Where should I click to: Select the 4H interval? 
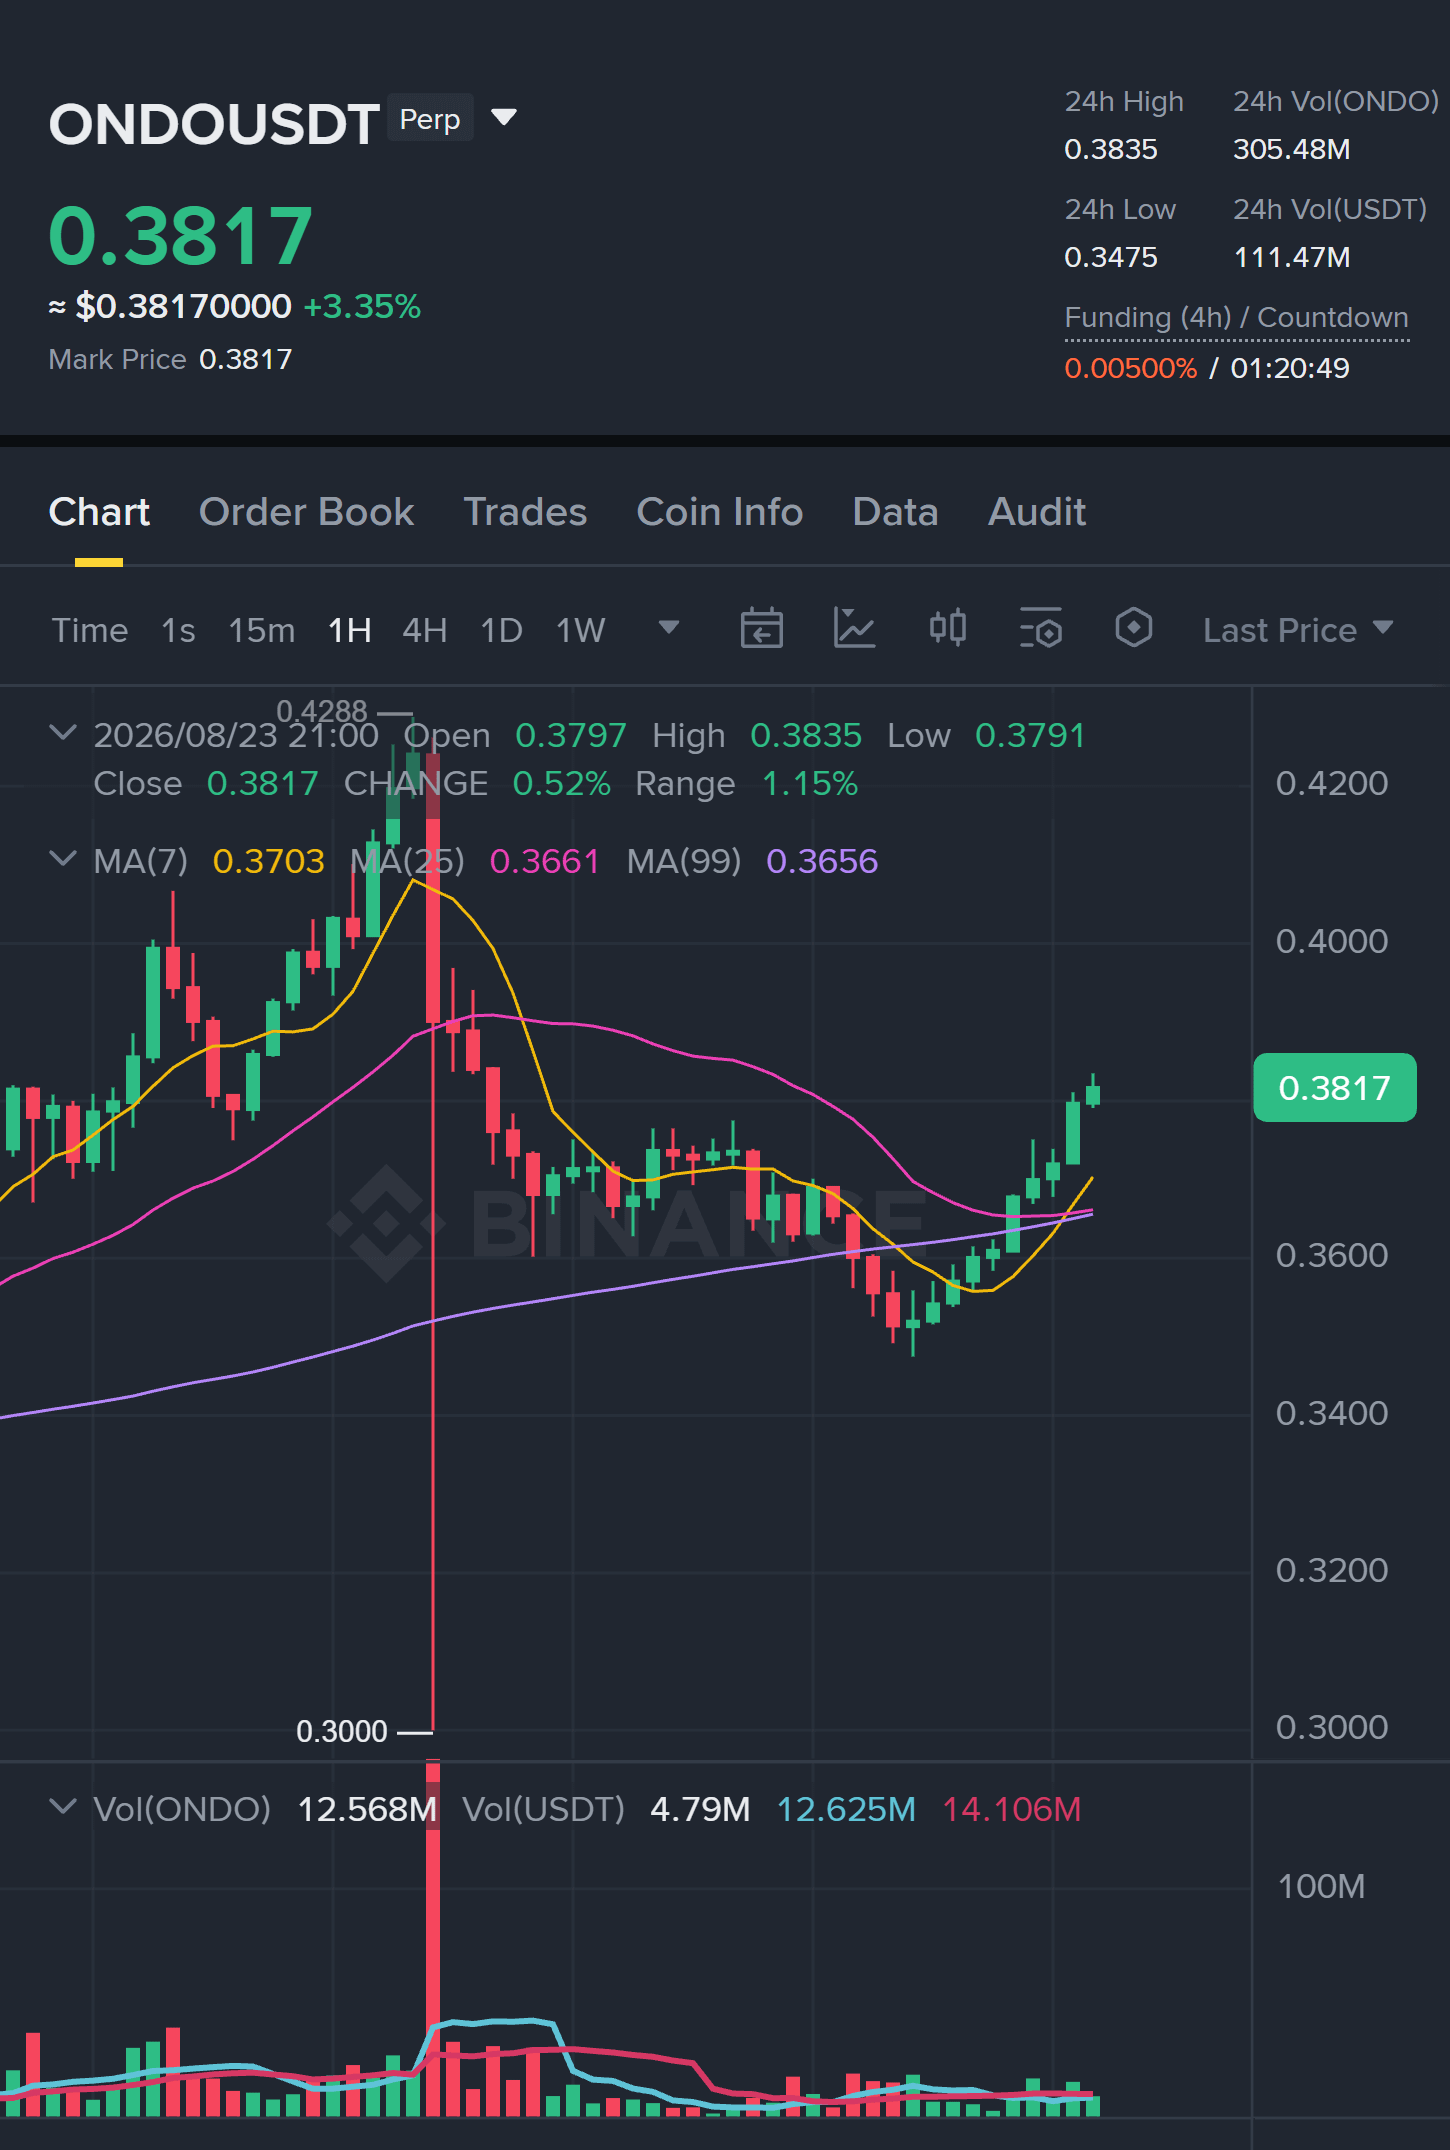point(425,630)
